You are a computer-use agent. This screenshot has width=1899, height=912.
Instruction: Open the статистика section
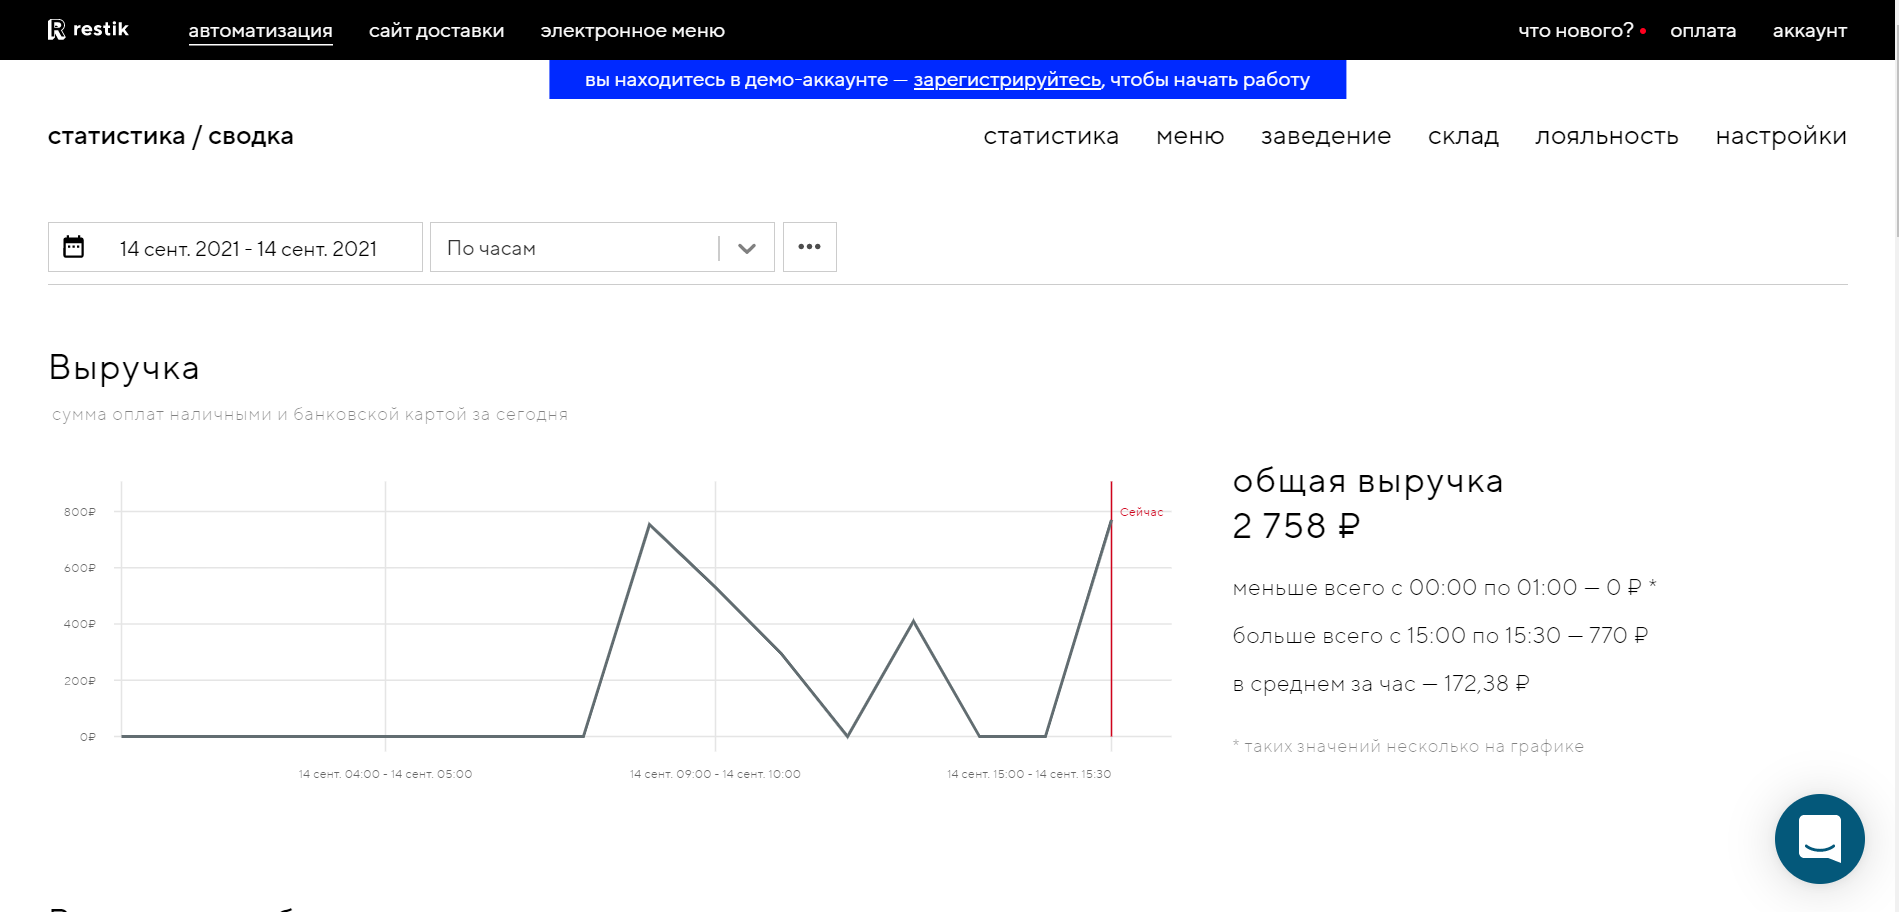pos(1051,136)
